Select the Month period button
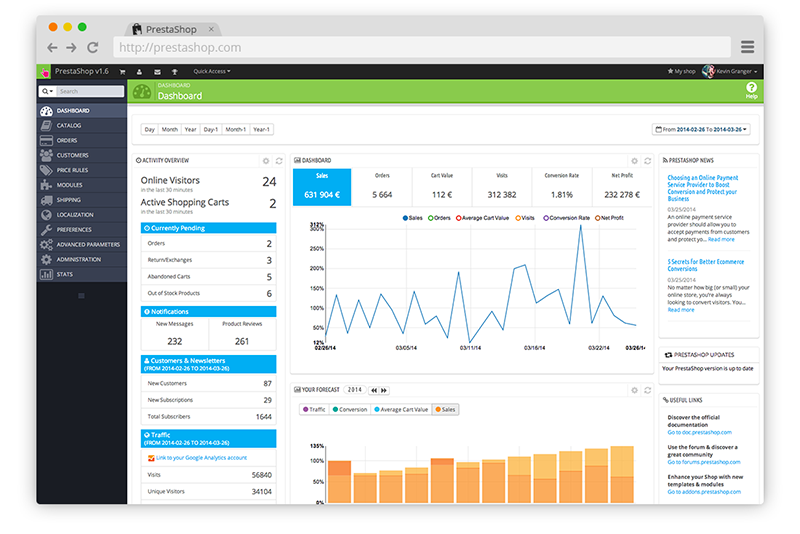 click(170, 130)
